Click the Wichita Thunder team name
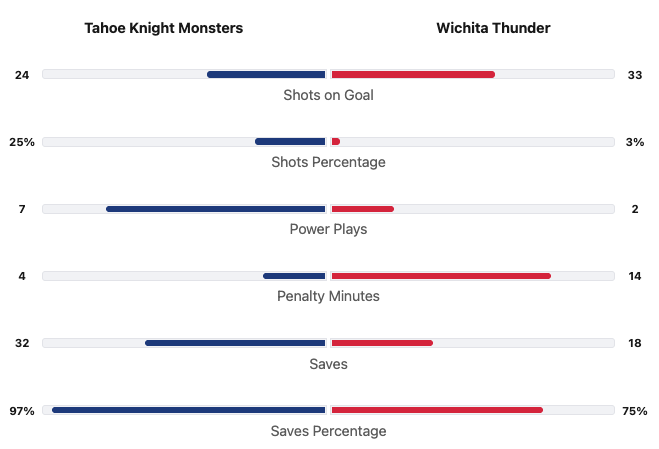This screenshot has width=659, height=449. pos(493,28)
